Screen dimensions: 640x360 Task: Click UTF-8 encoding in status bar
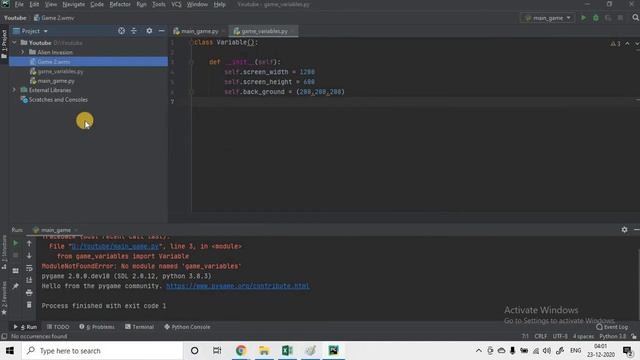pyautogui.click(x=560, y=336)
